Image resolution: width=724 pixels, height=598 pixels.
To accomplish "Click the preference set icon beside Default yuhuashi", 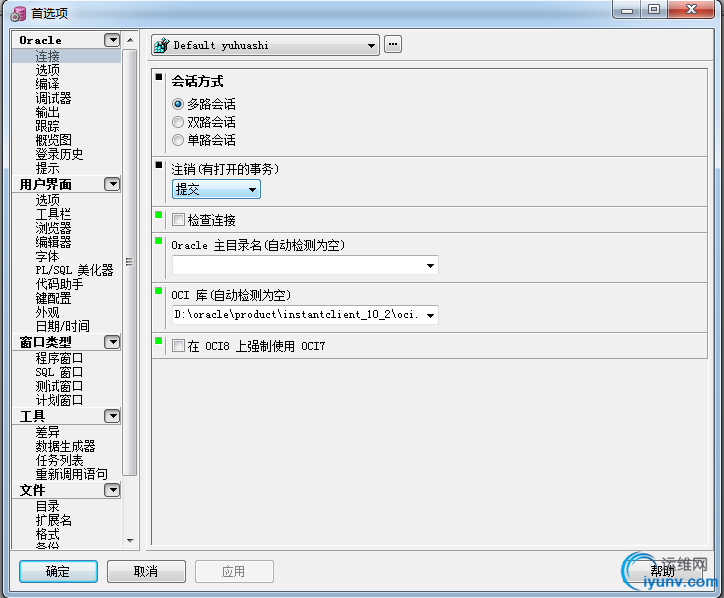I will click(162, 45).
